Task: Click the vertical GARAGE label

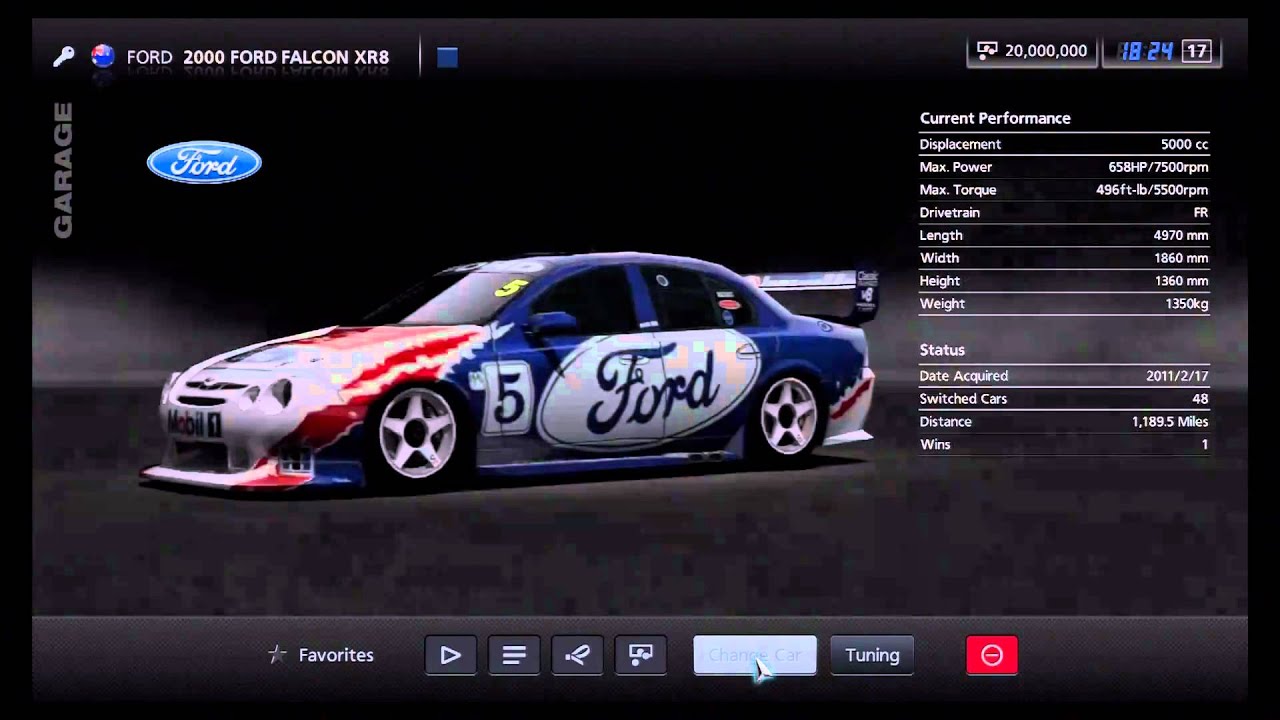Action: click(63, 170)
